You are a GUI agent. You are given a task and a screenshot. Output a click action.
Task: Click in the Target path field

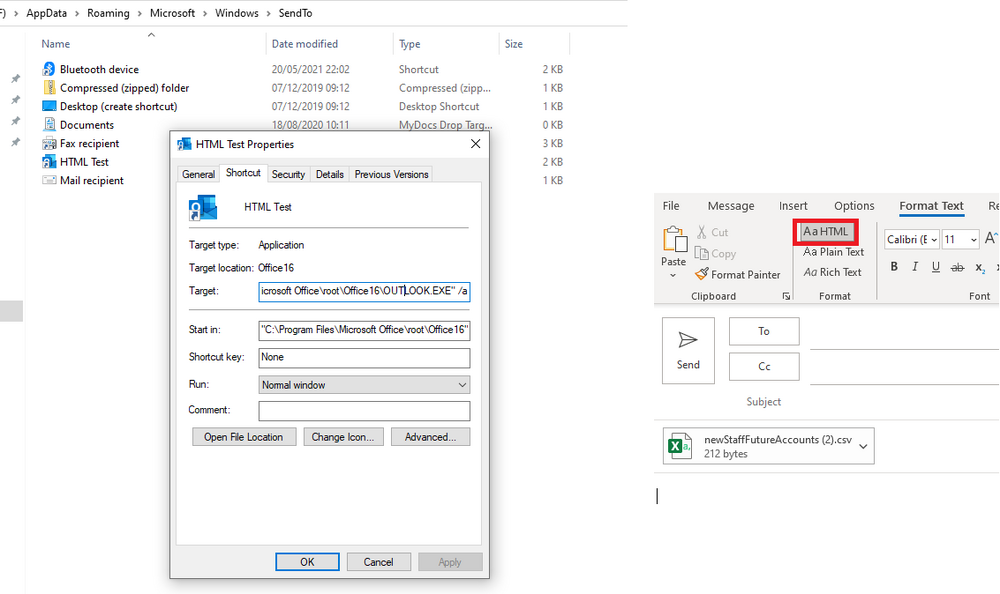[364, 291]
